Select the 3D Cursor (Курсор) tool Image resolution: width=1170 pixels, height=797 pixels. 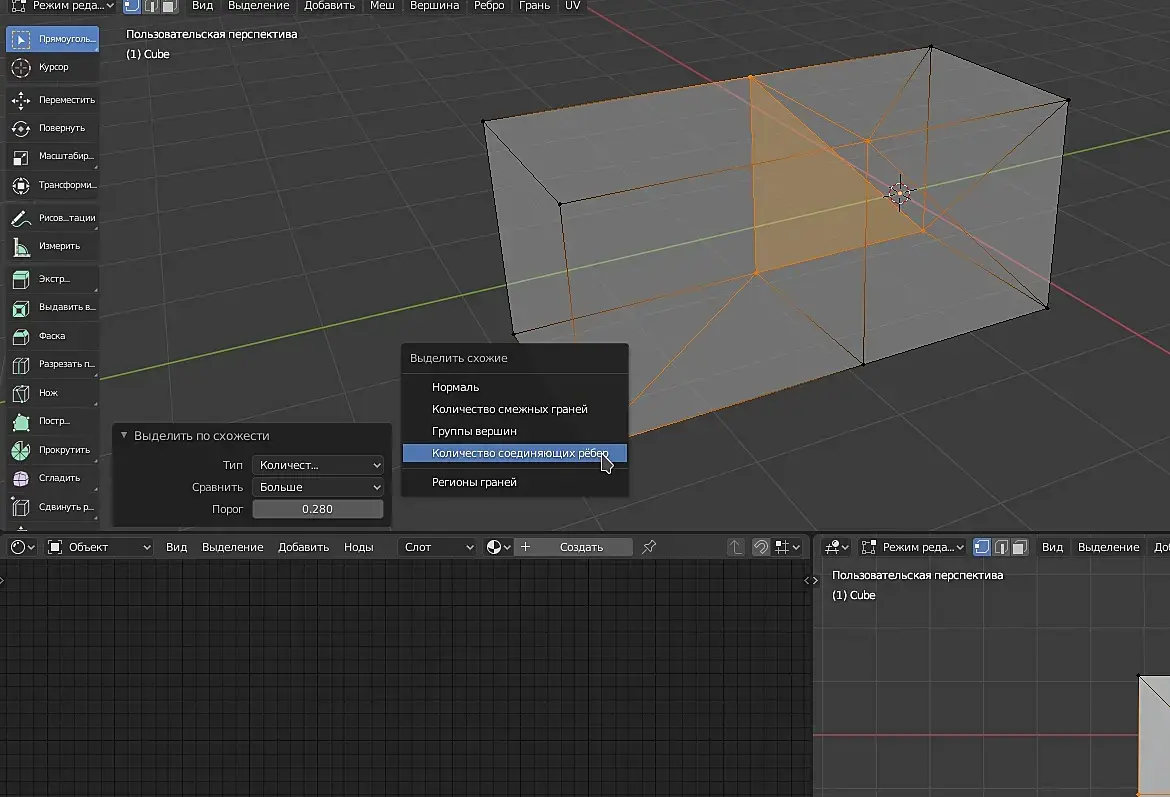click(52, 67)
